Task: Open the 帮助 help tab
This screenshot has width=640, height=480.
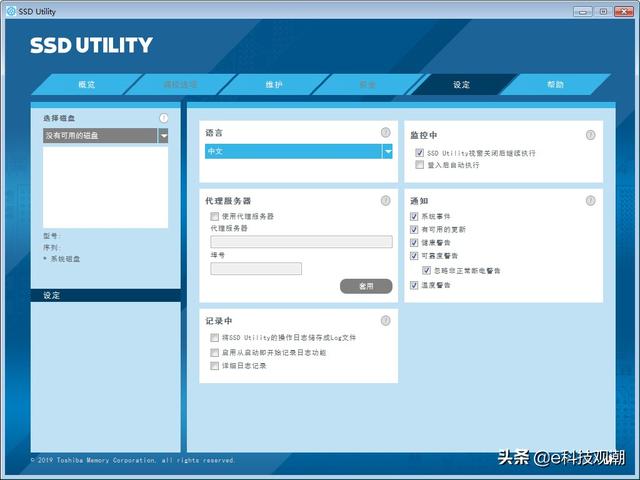Action: tap(555, 84)
